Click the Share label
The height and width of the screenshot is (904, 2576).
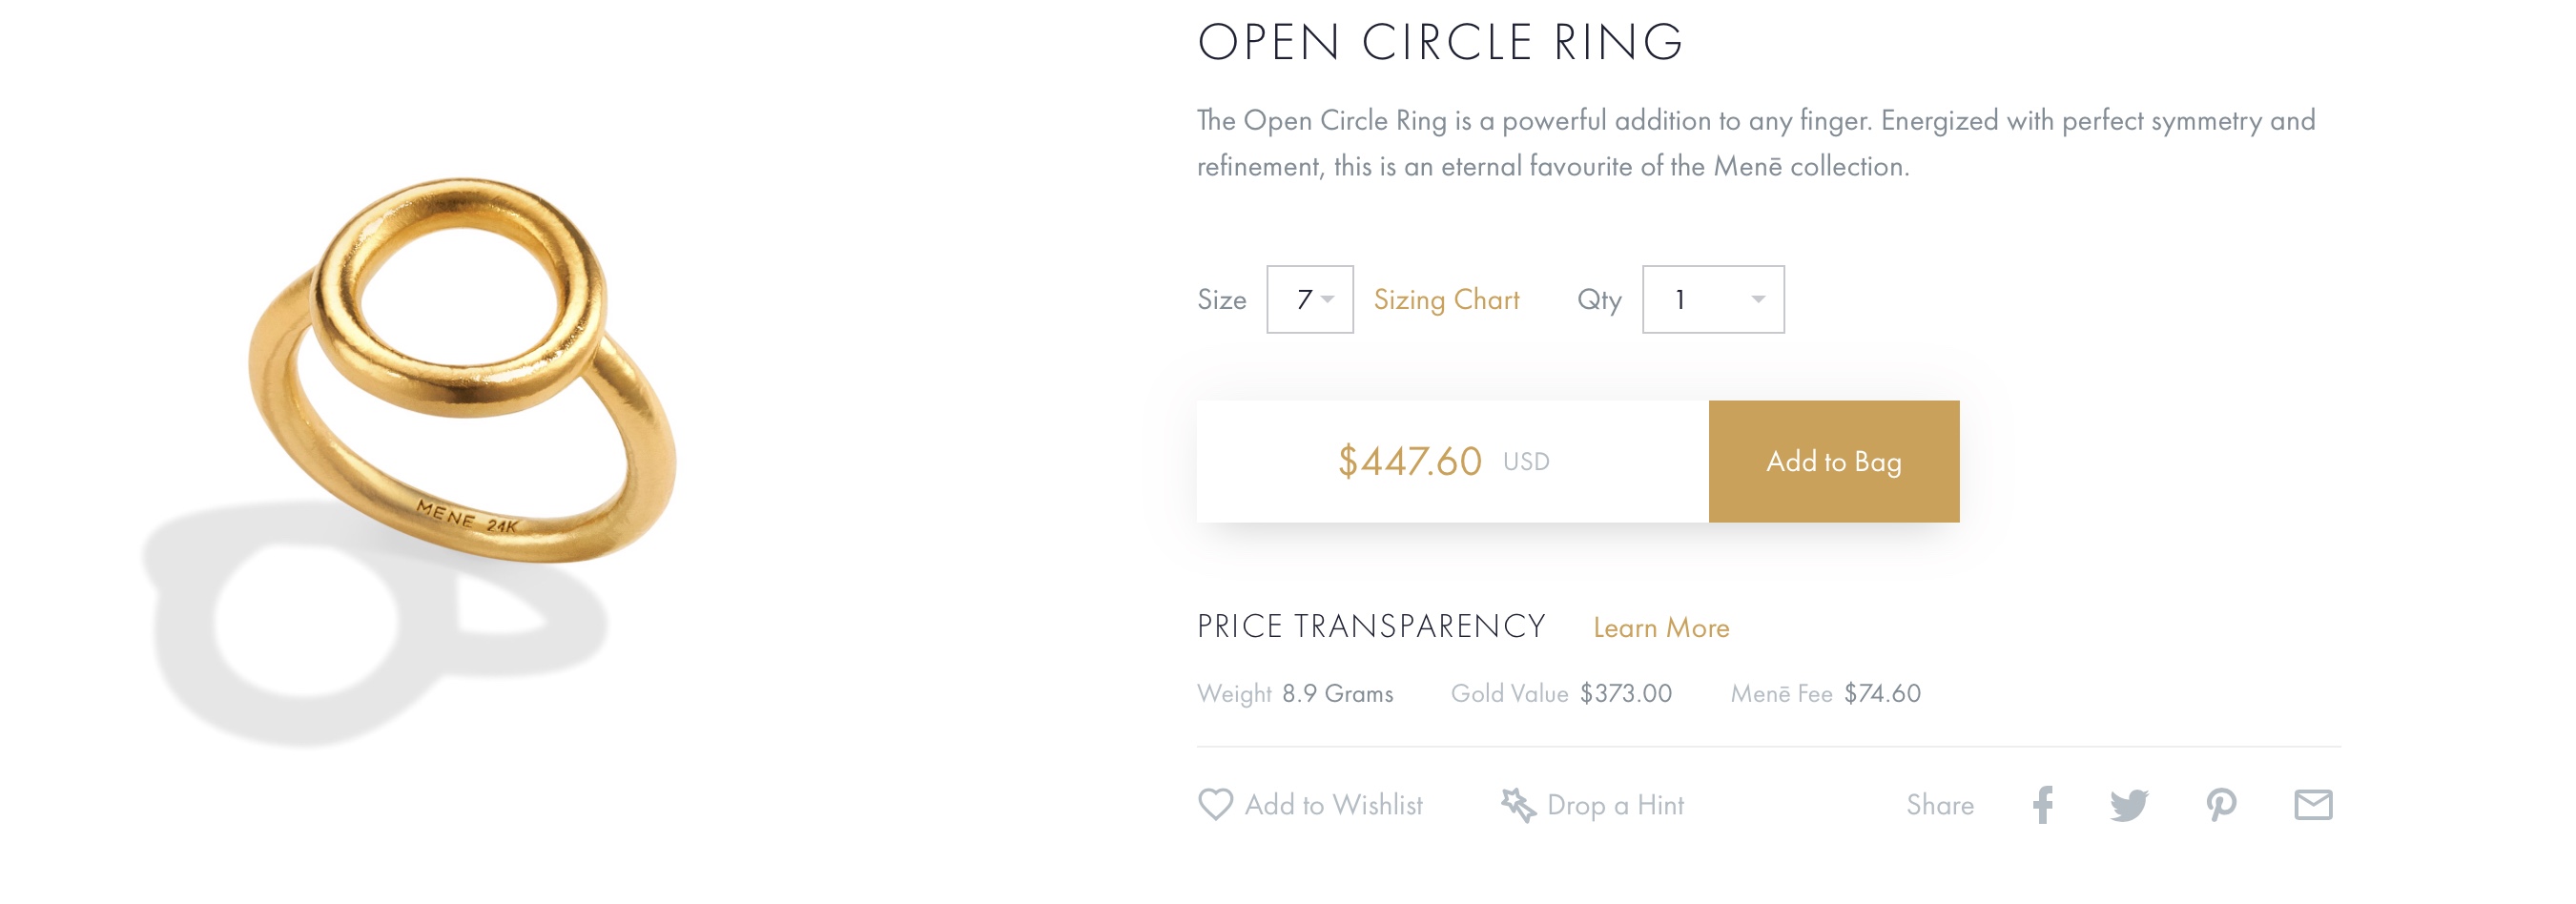pos(1939,806)
